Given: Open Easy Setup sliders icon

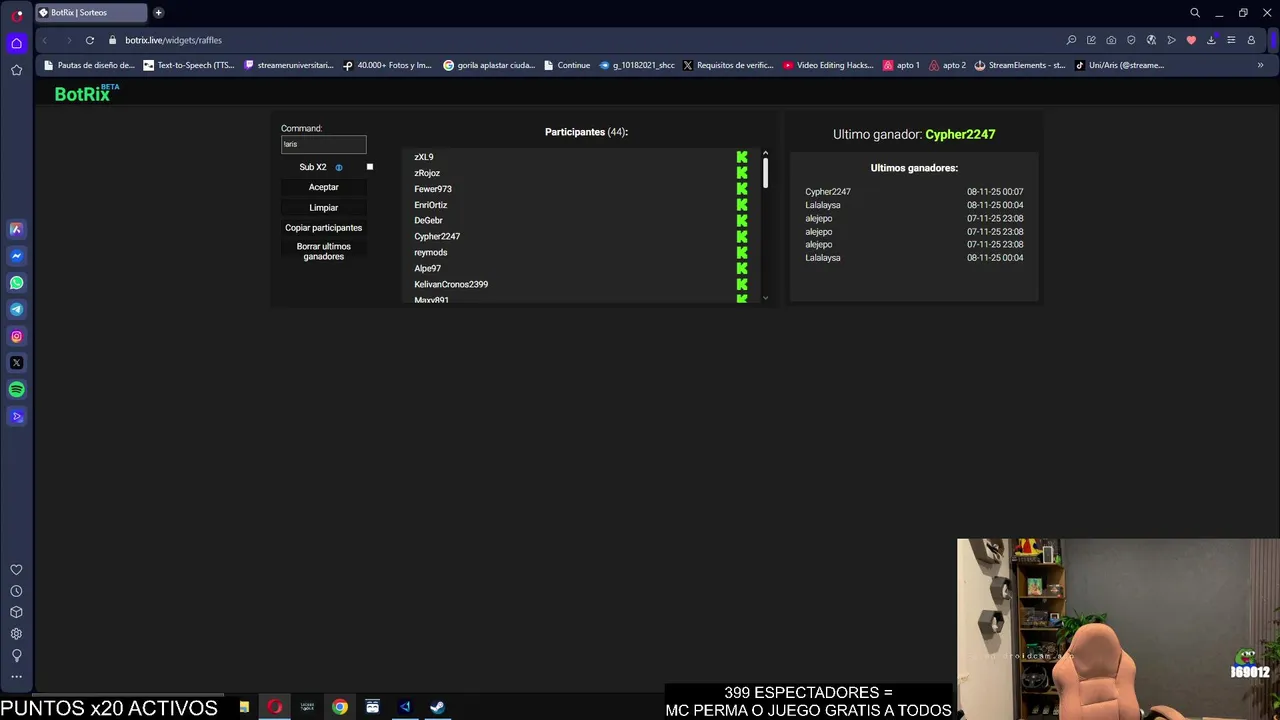Looking at the screenshot, I should [x=1231, y=40].
